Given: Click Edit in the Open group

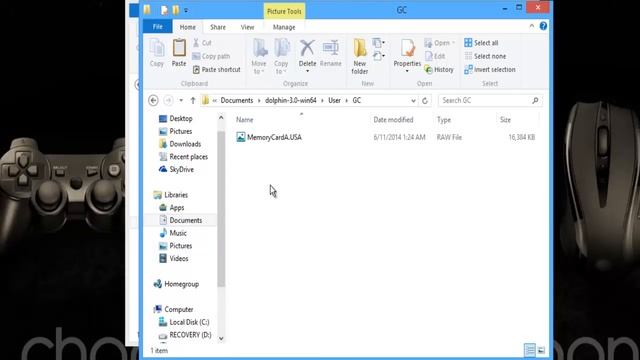Looking at the screenshot, I should click(435, 56).
